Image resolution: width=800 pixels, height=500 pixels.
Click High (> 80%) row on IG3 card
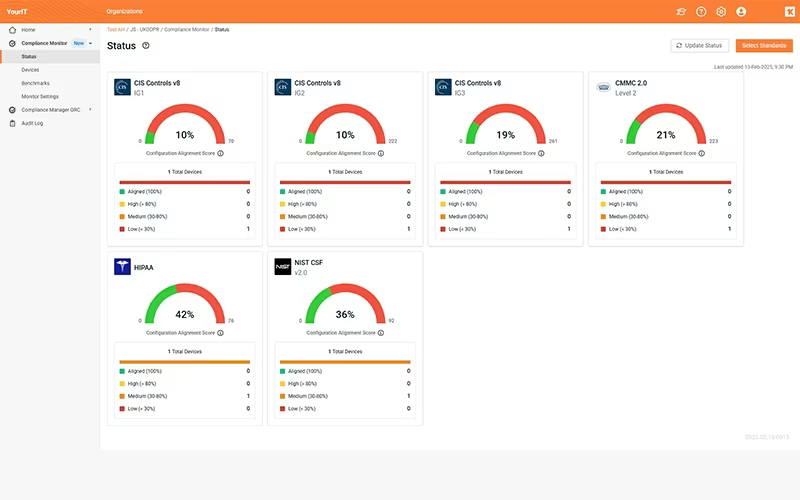[x=506, y=204]
